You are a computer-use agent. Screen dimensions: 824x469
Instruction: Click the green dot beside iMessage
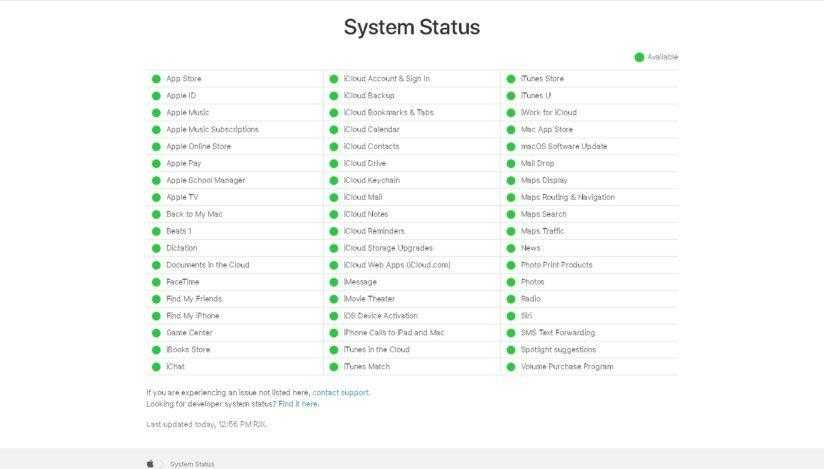333,282
